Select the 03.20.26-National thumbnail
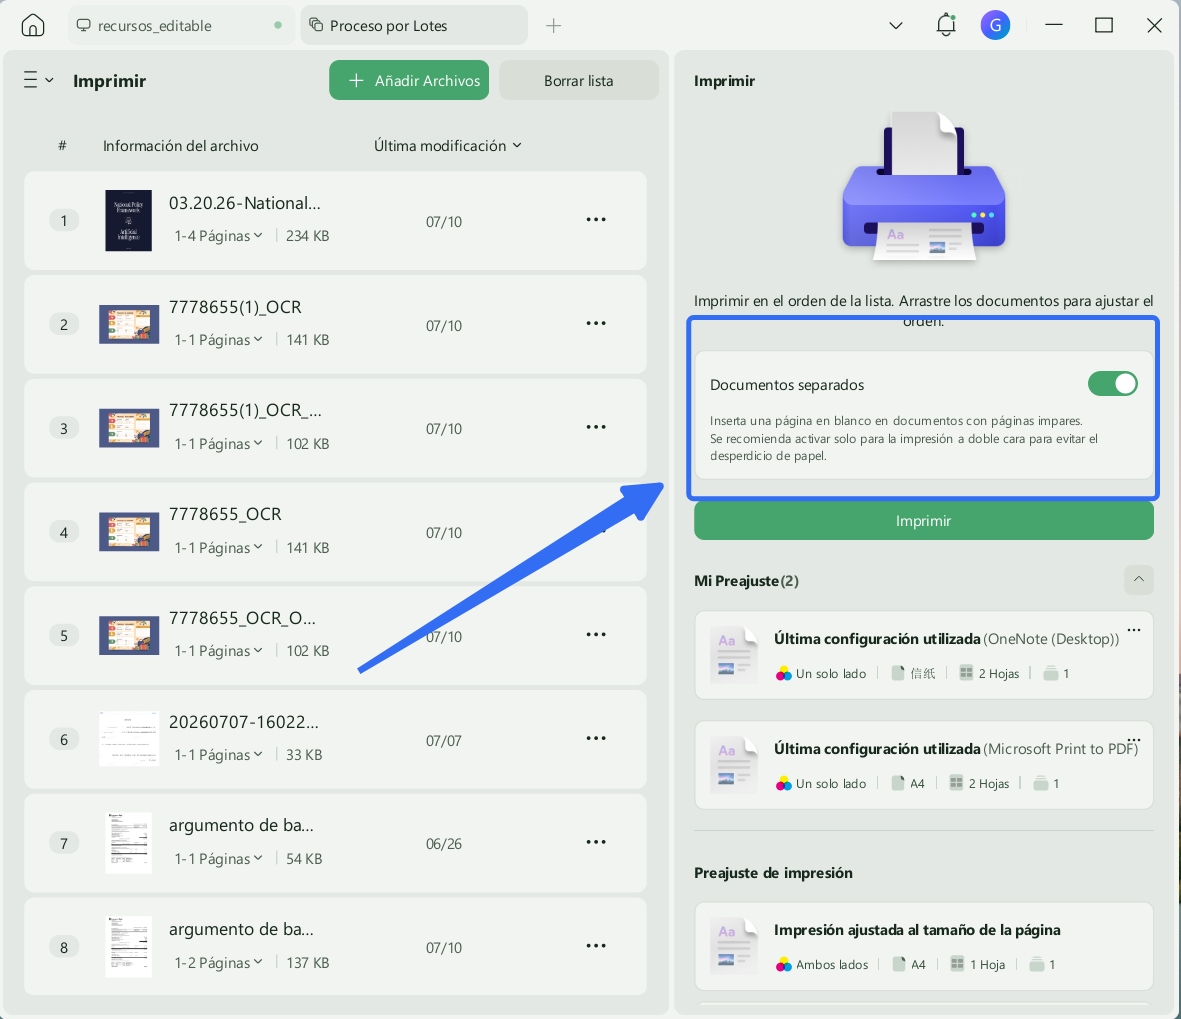 coord(129,220)
